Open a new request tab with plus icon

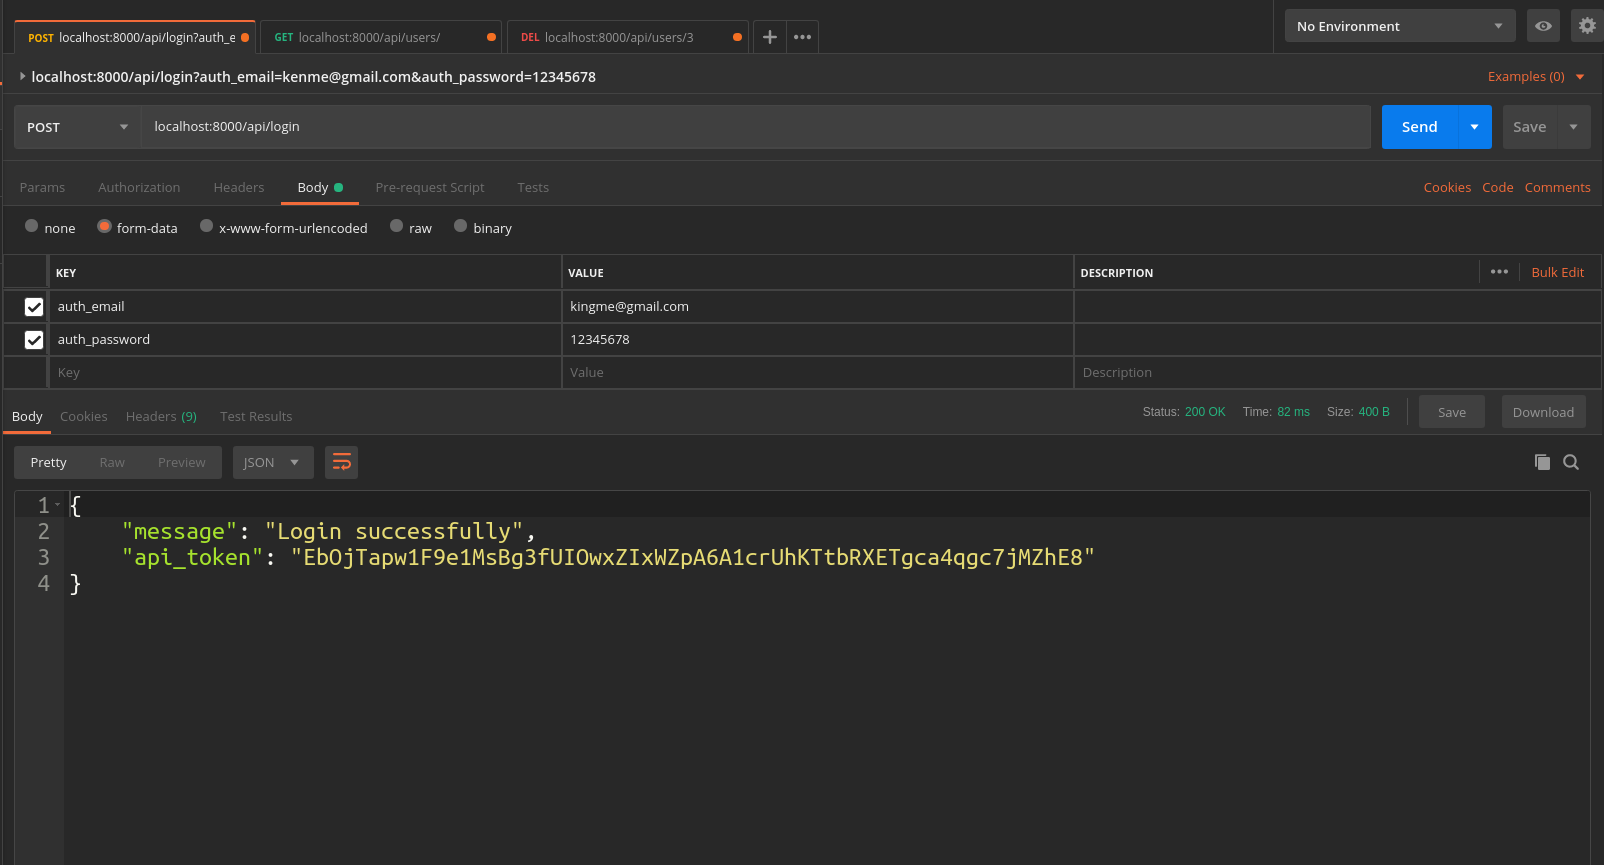pyautogui.click(x=769, y=37)
